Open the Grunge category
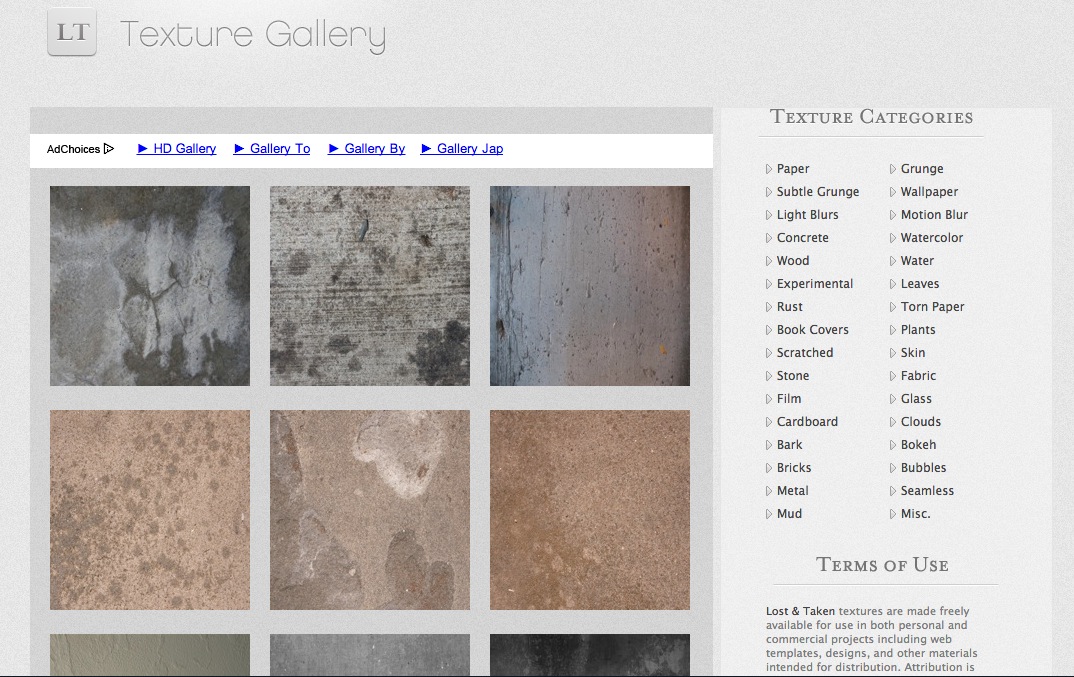 click(922, 169)
